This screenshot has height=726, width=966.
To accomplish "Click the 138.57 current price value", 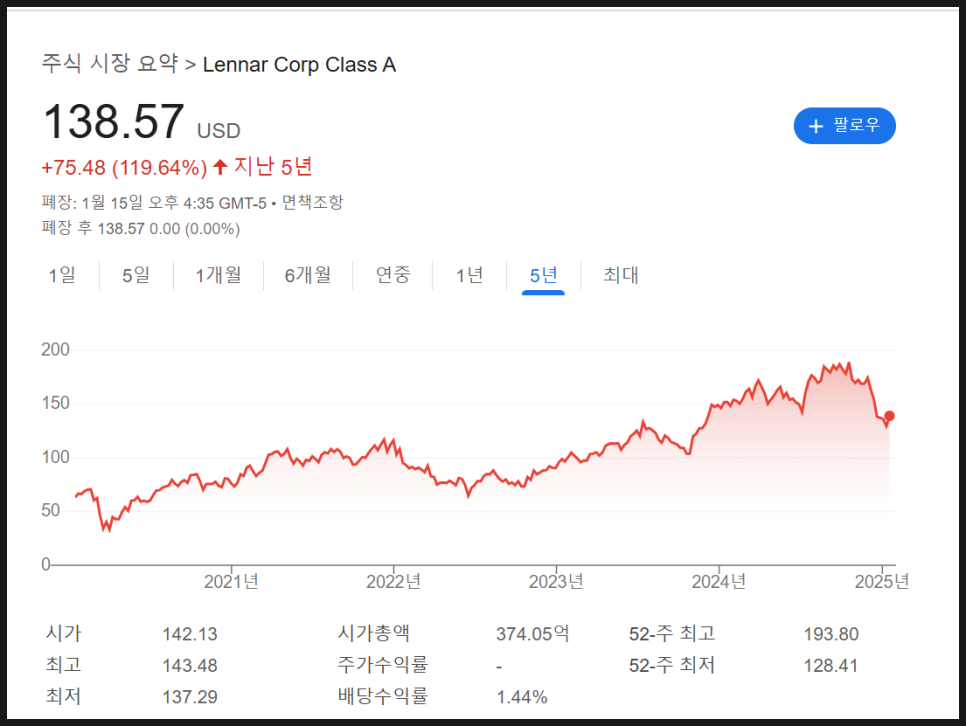I will [x=113, y=122].
